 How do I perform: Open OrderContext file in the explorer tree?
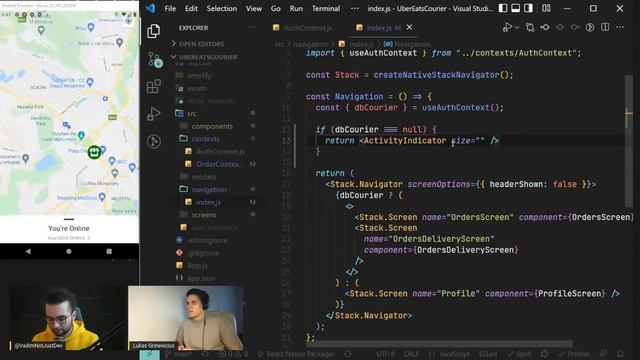220,164
